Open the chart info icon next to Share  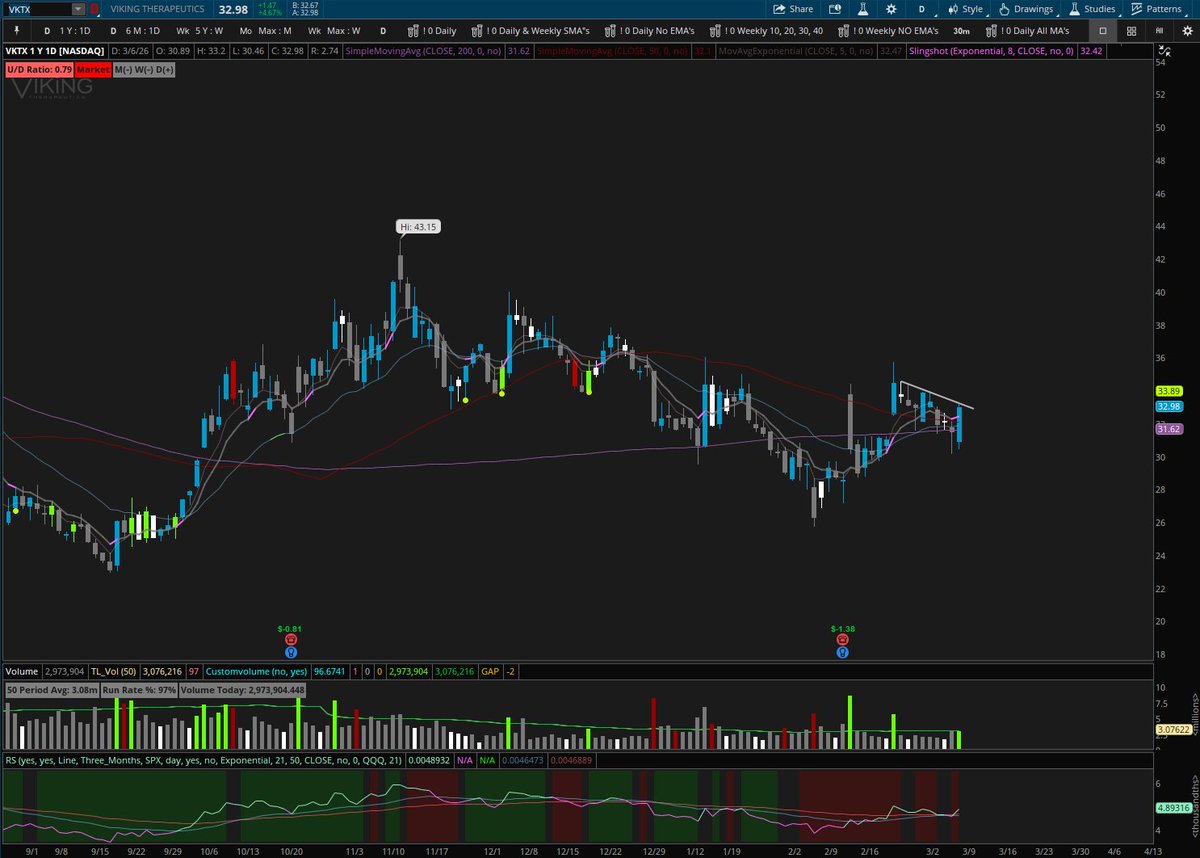[x=835, y=9]
